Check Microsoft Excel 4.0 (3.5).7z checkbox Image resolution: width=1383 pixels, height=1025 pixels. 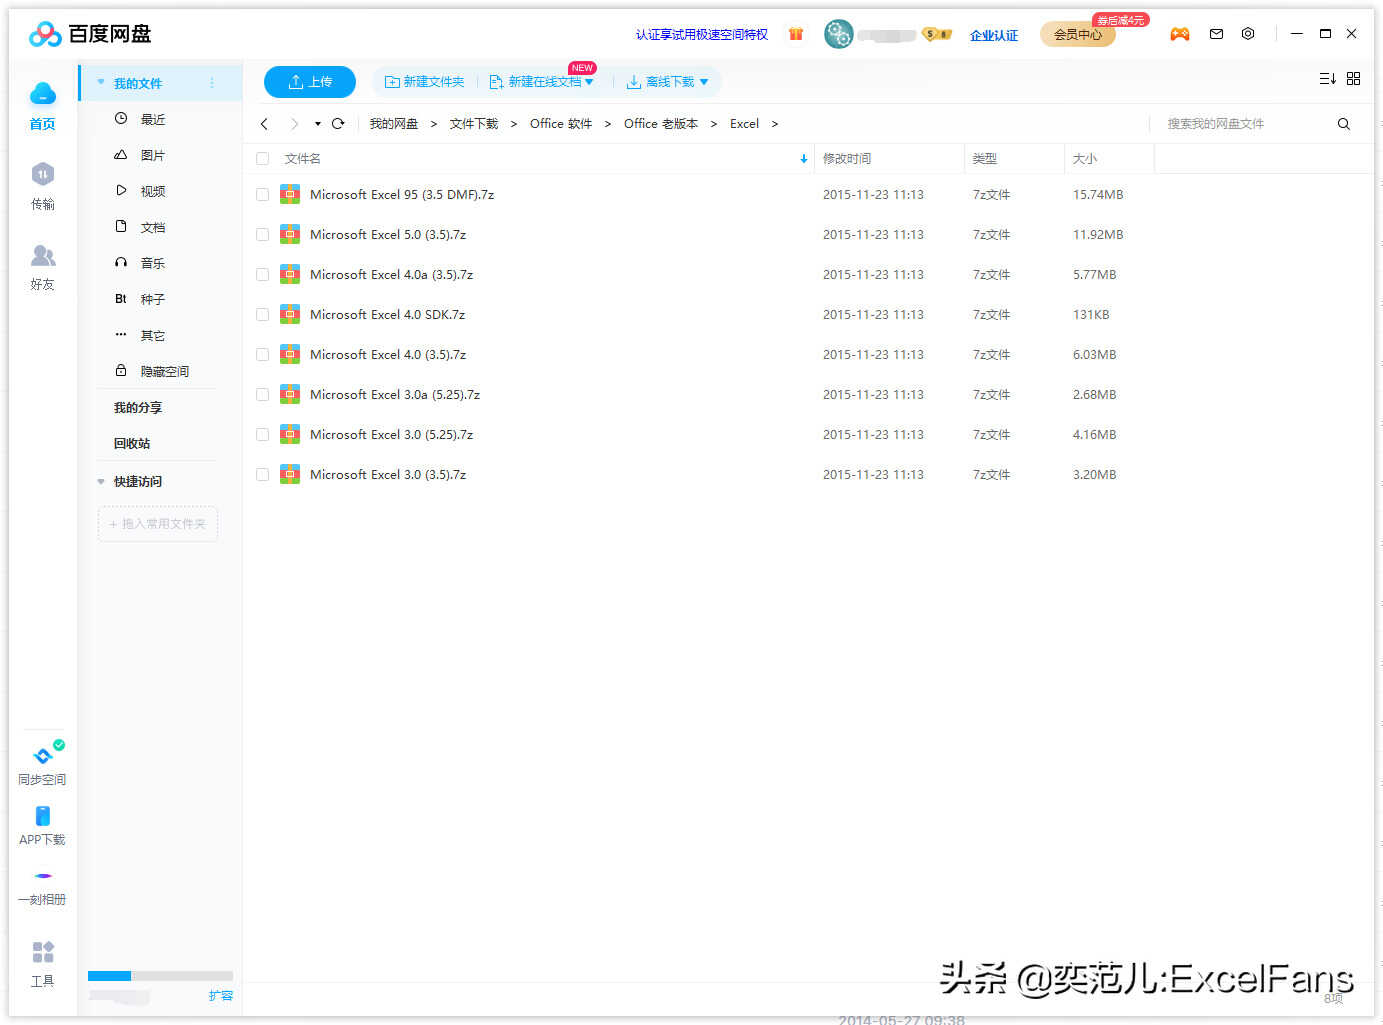click(262, 355)
